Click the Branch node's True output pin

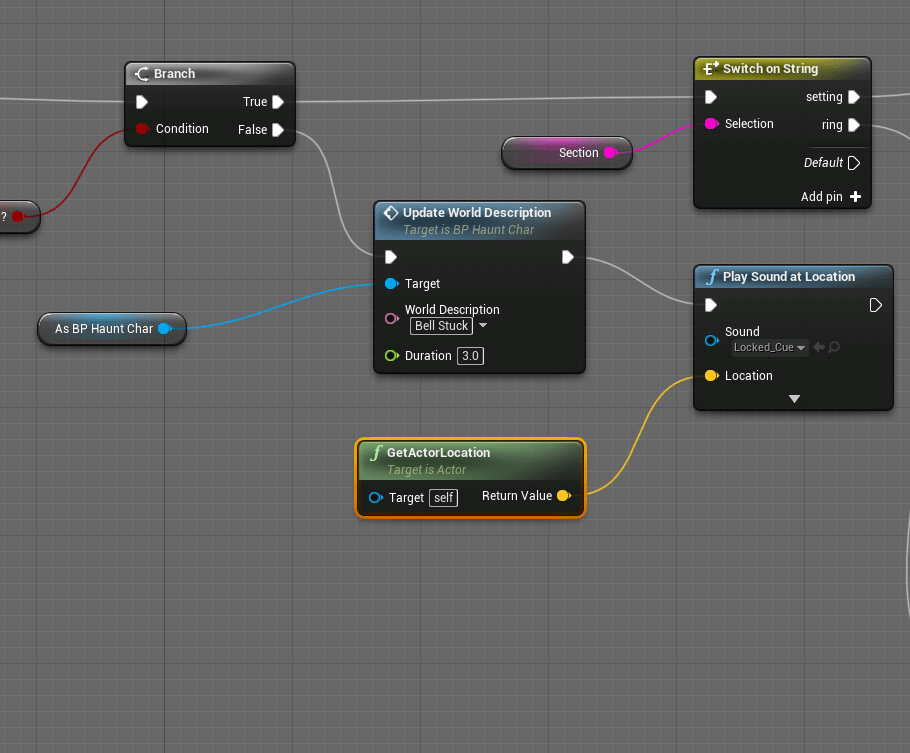click(x=278, y=102)
